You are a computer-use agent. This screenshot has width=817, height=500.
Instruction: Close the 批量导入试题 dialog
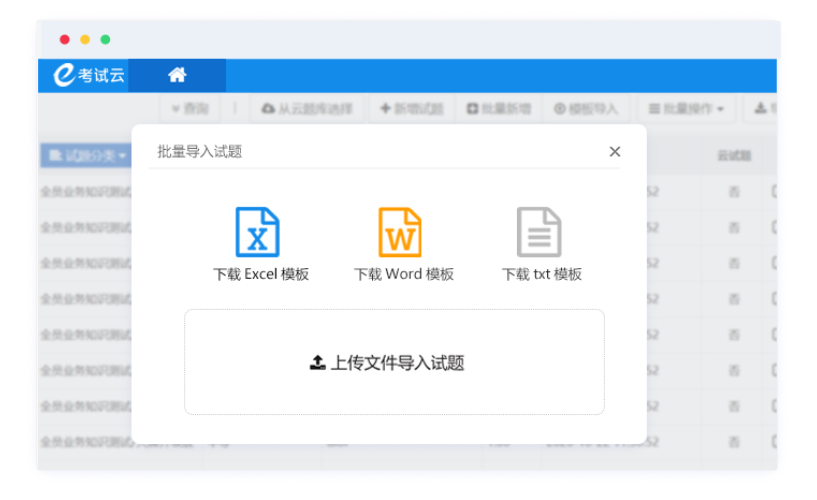615,152
